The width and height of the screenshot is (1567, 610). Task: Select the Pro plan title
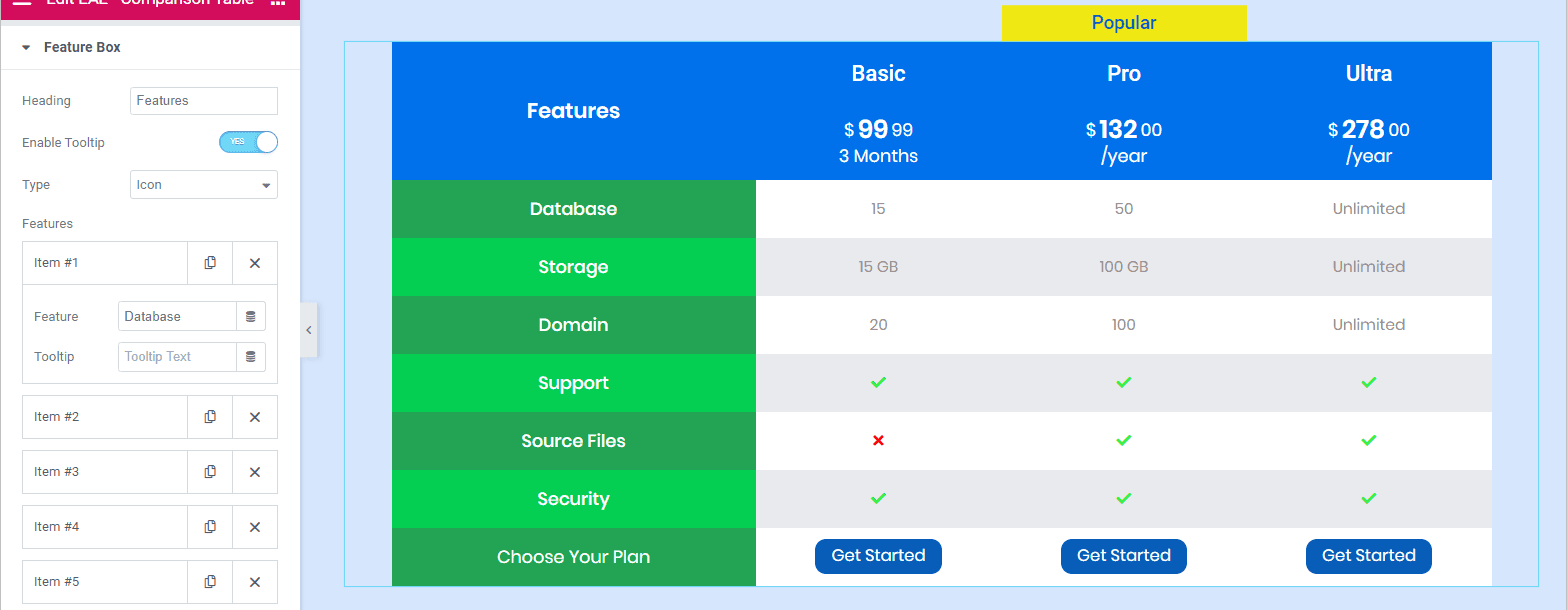click(x=1124, y=73)
